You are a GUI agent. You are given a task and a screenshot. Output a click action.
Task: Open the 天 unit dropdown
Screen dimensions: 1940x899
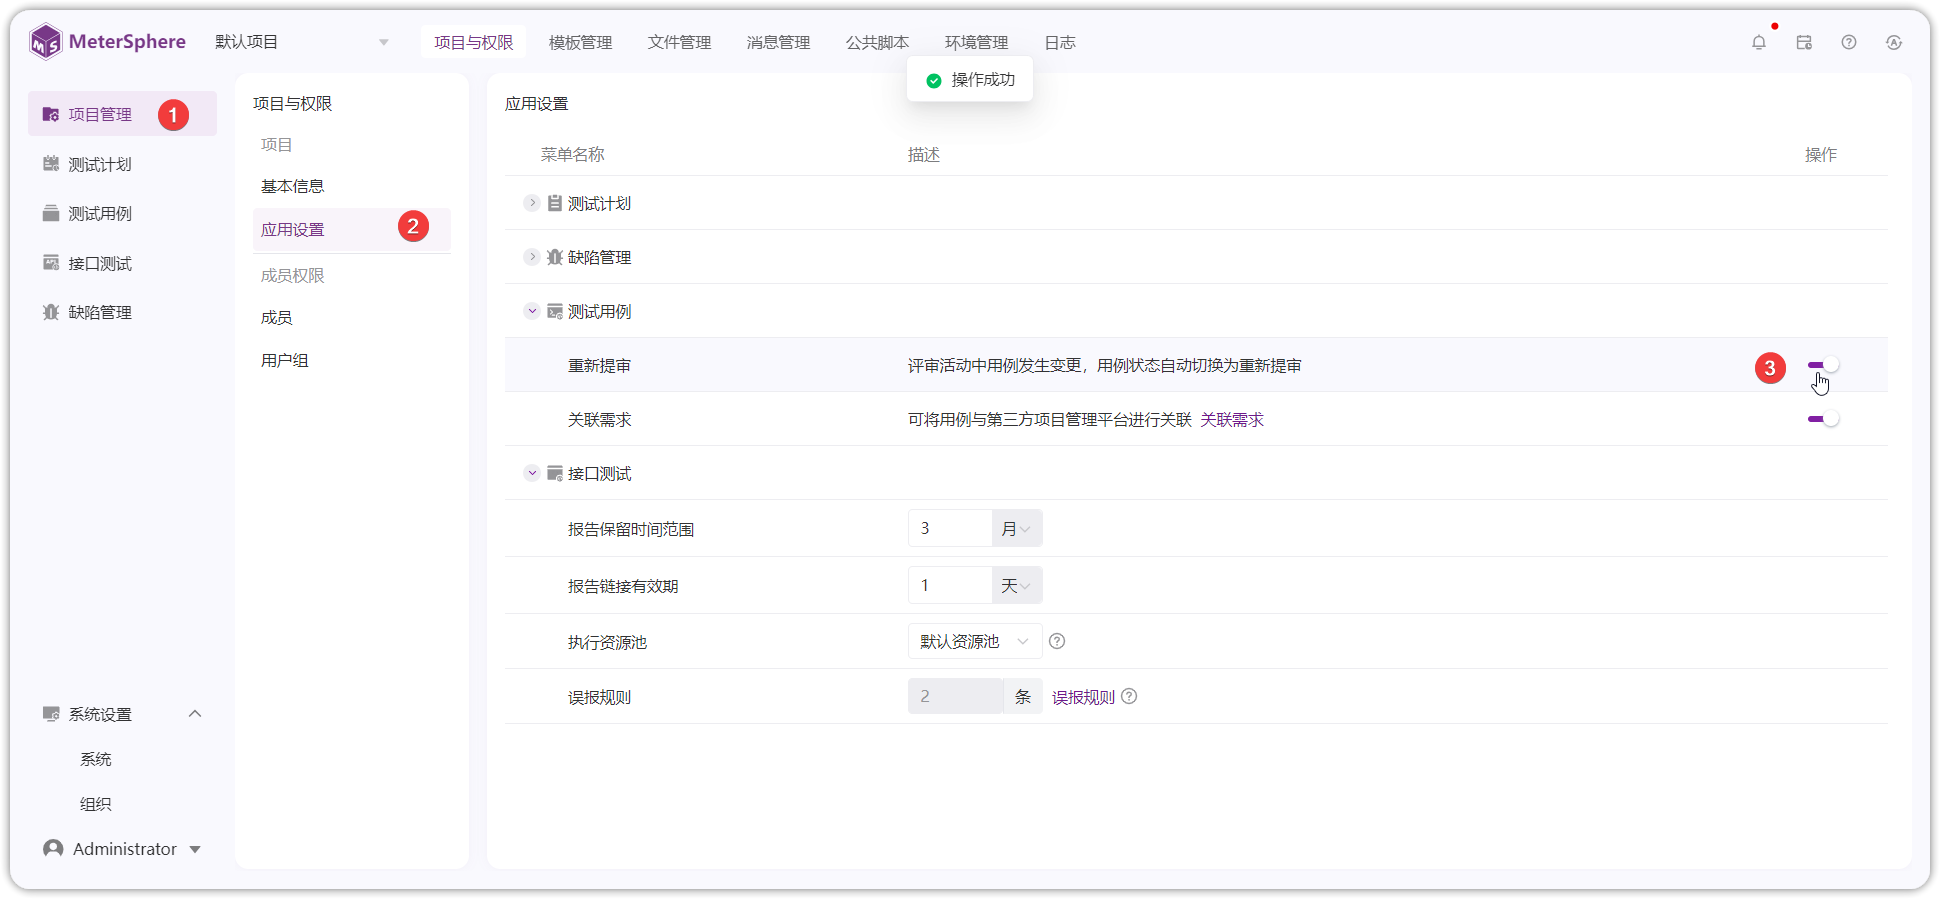1017,585
